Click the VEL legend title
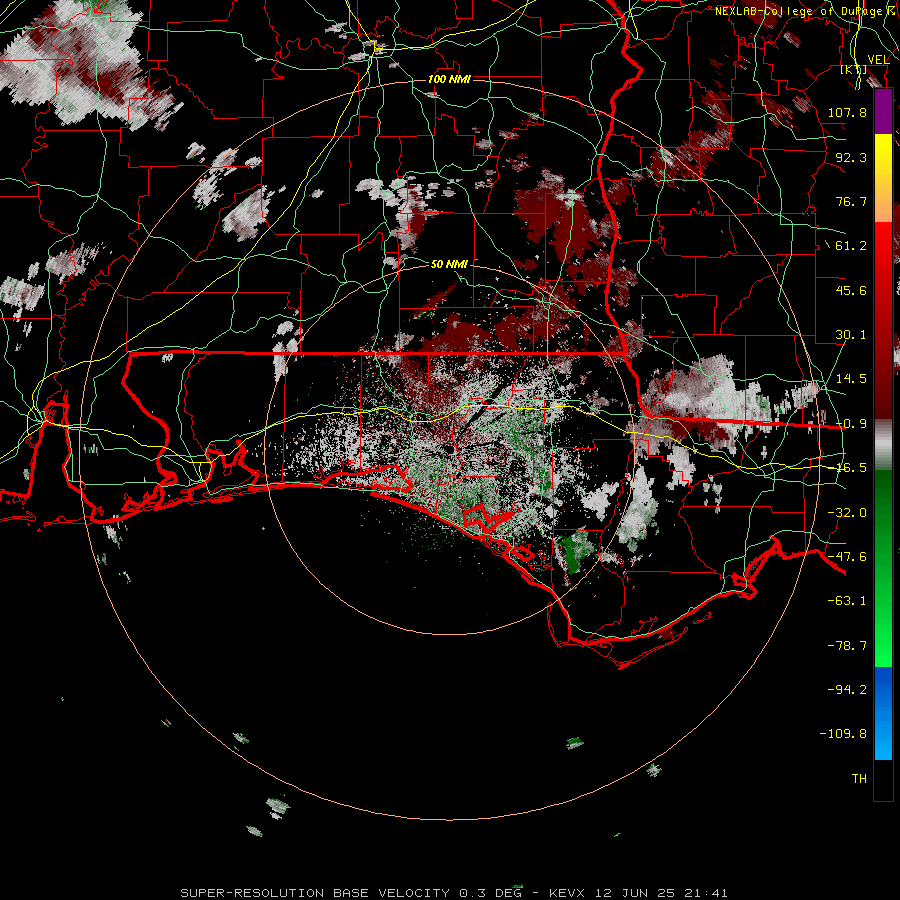The width and height of the screenshot is (900, 900). pyautogui.click(x=878, y=60)
